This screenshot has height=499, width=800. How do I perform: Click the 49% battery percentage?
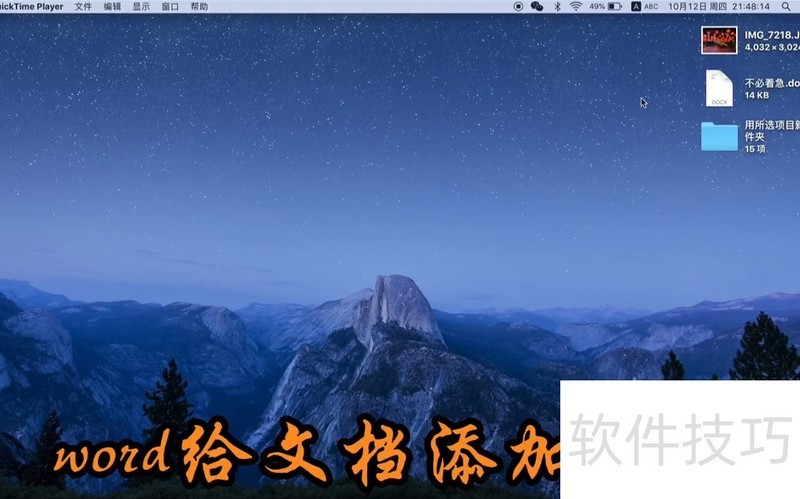(597, 7)
